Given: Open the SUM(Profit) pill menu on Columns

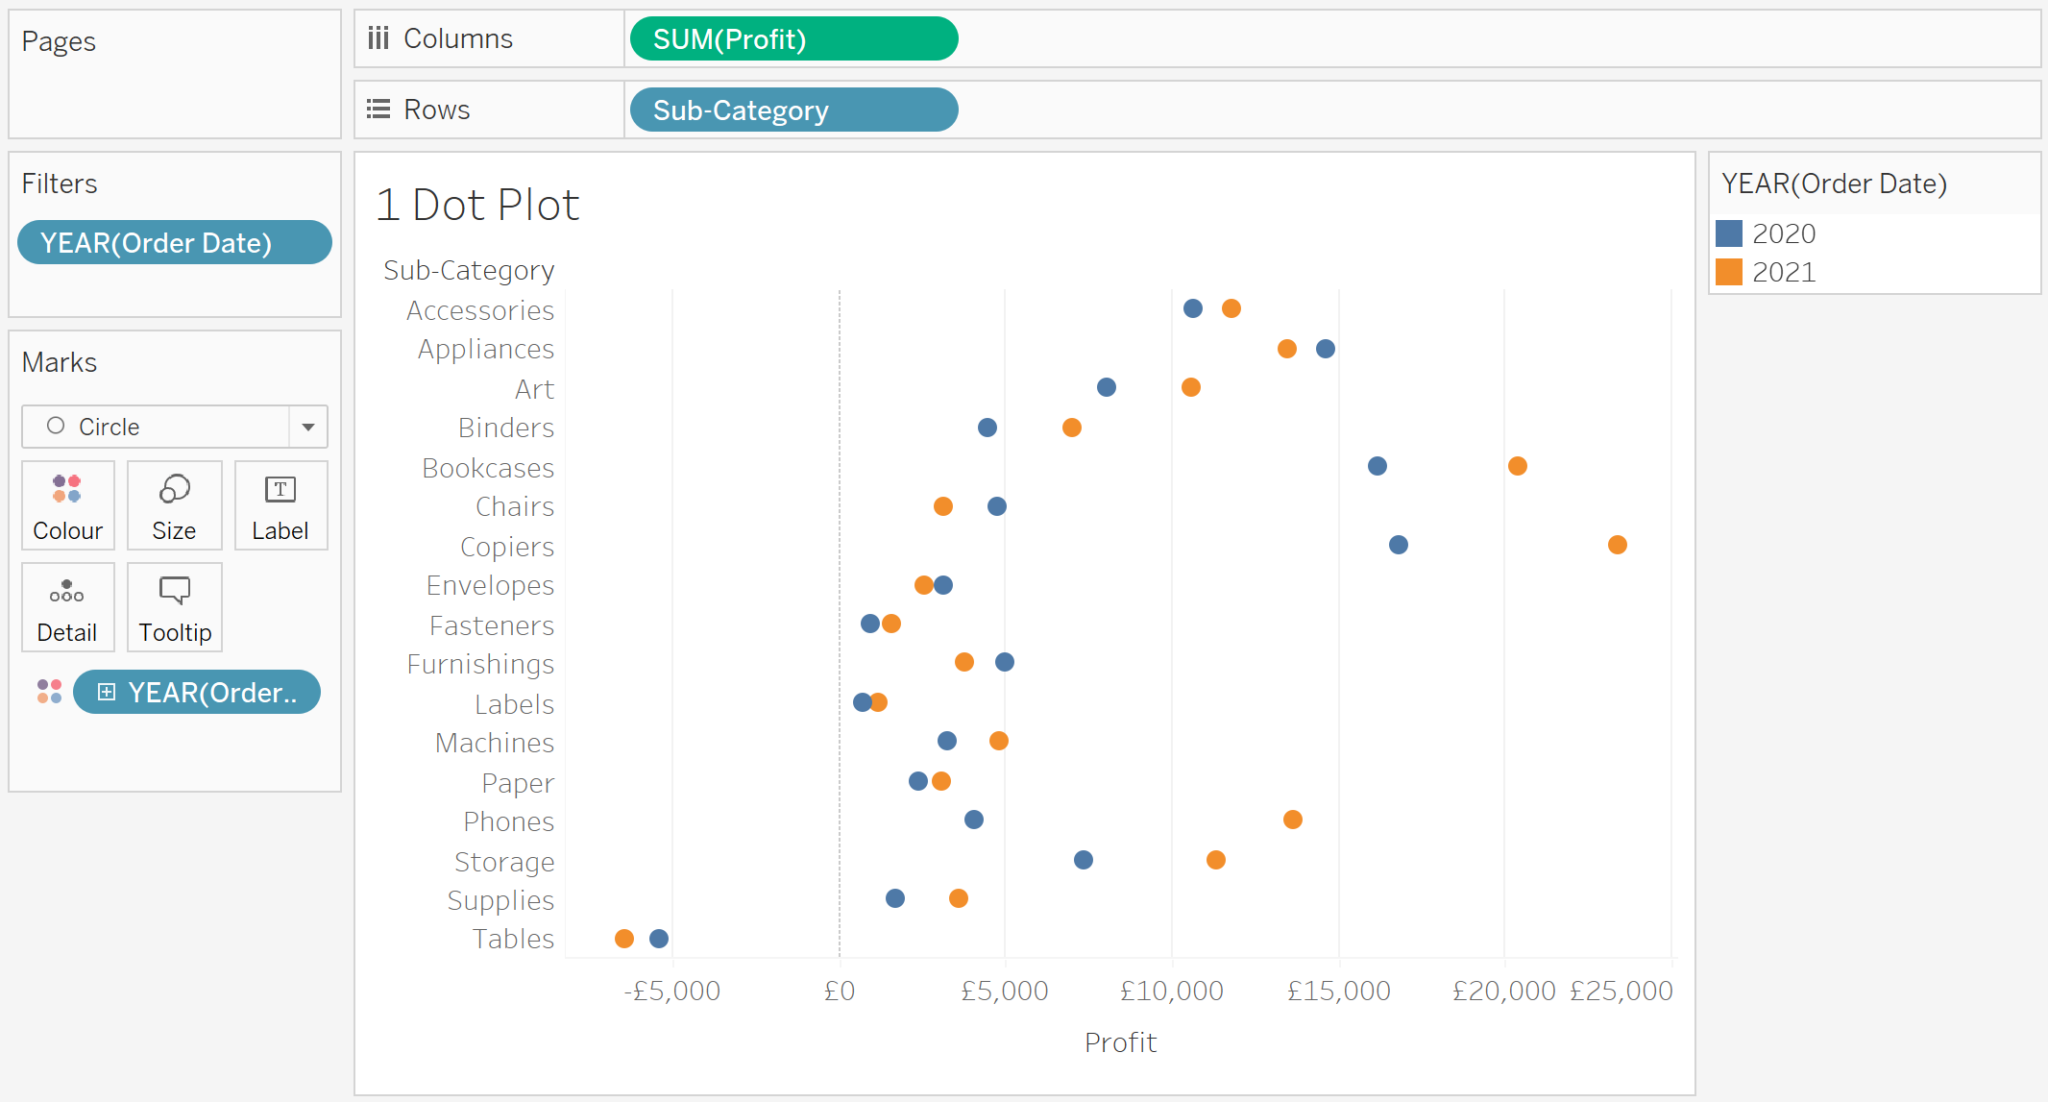Looking at the screenshot, I should pyautogui.click(x=792, y=39).
